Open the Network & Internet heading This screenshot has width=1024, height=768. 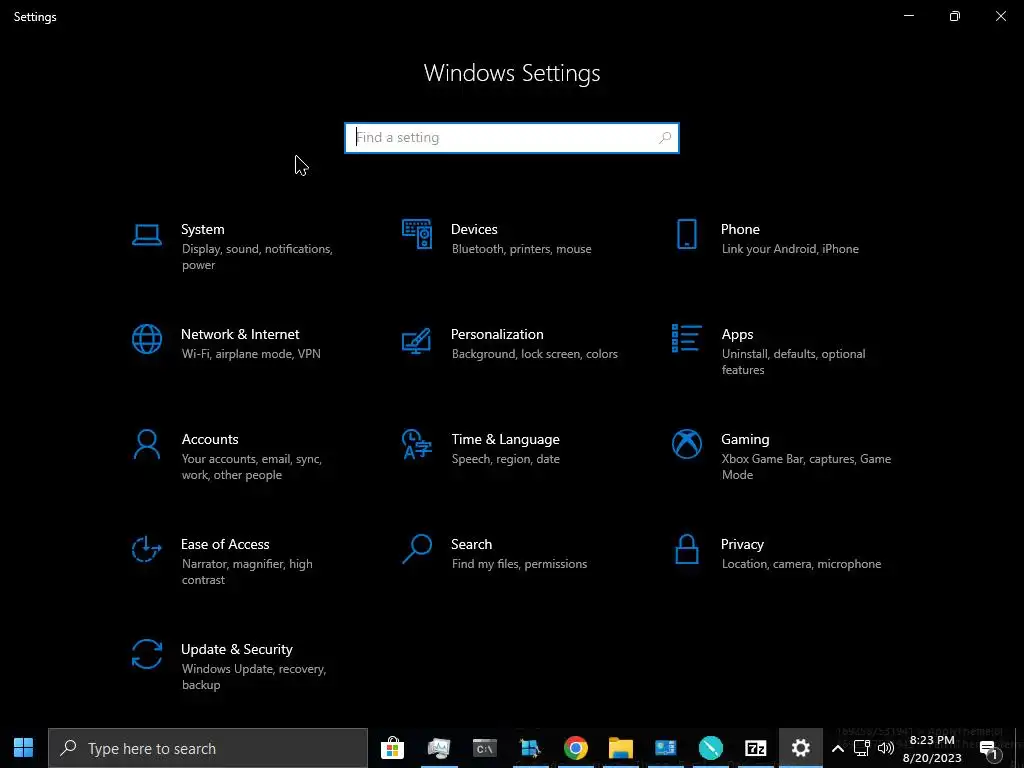pyautogui.click(x=240, y=334)
